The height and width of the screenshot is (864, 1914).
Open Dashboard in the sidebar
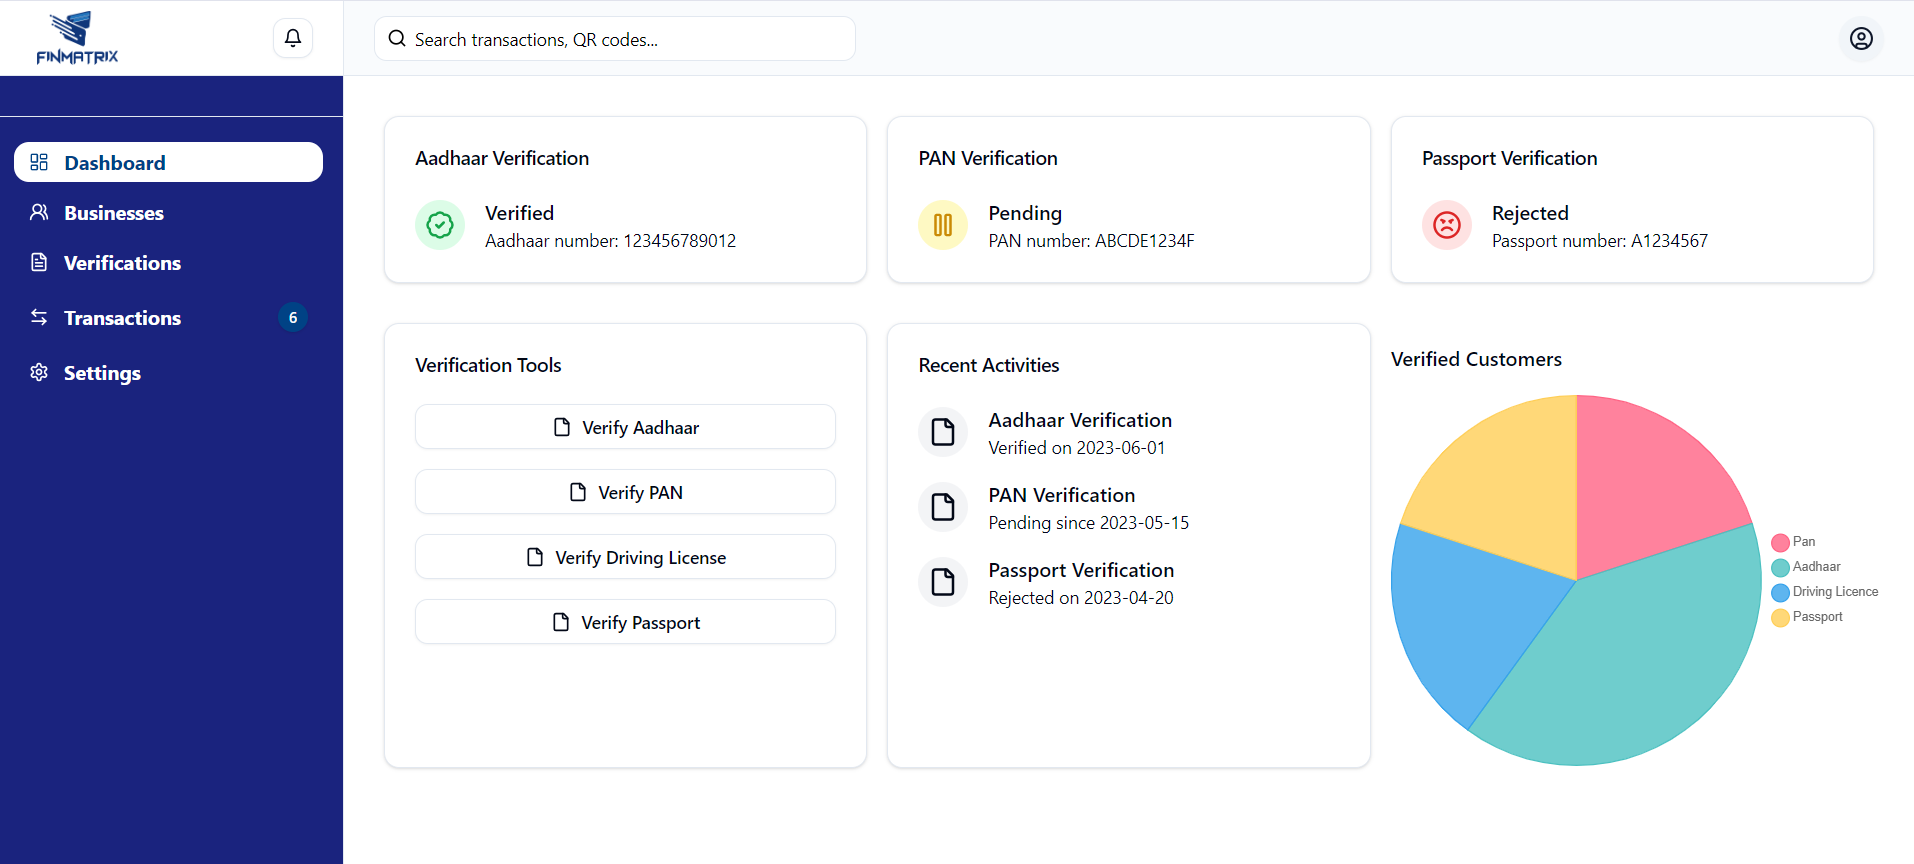click(168, 162)
